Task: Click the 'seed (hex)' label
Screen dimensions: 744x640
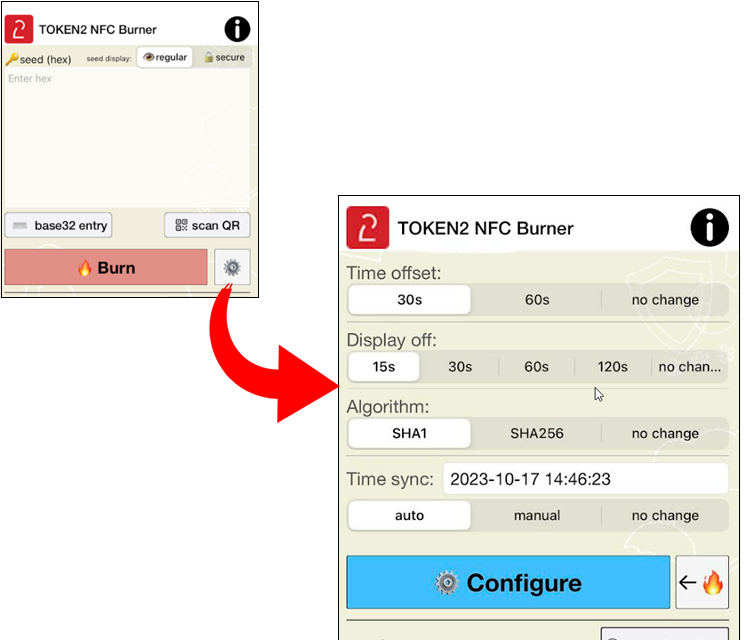Action: (x=45, y=60)
